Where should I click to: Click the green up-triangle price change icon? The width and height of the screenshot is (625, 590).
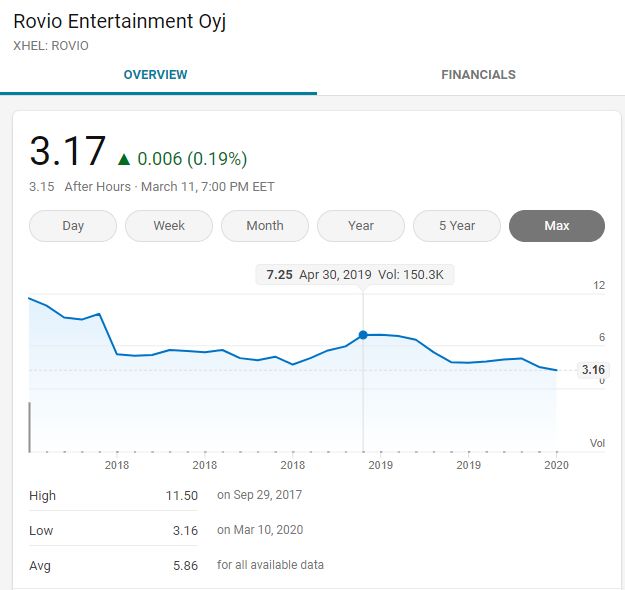pyautogui.click(x=124, y=159)
